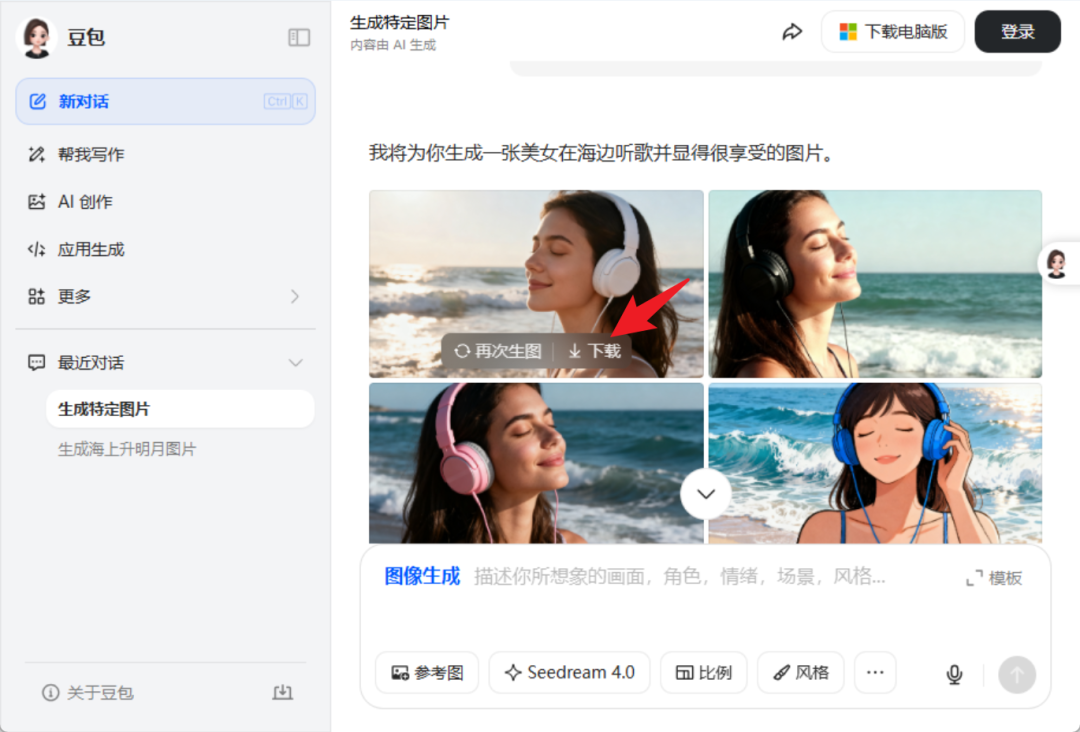Open 关于豆包 about link
Image resolution: width=1080 pixels, height=732 pixels.
click(x=87, y=693)
